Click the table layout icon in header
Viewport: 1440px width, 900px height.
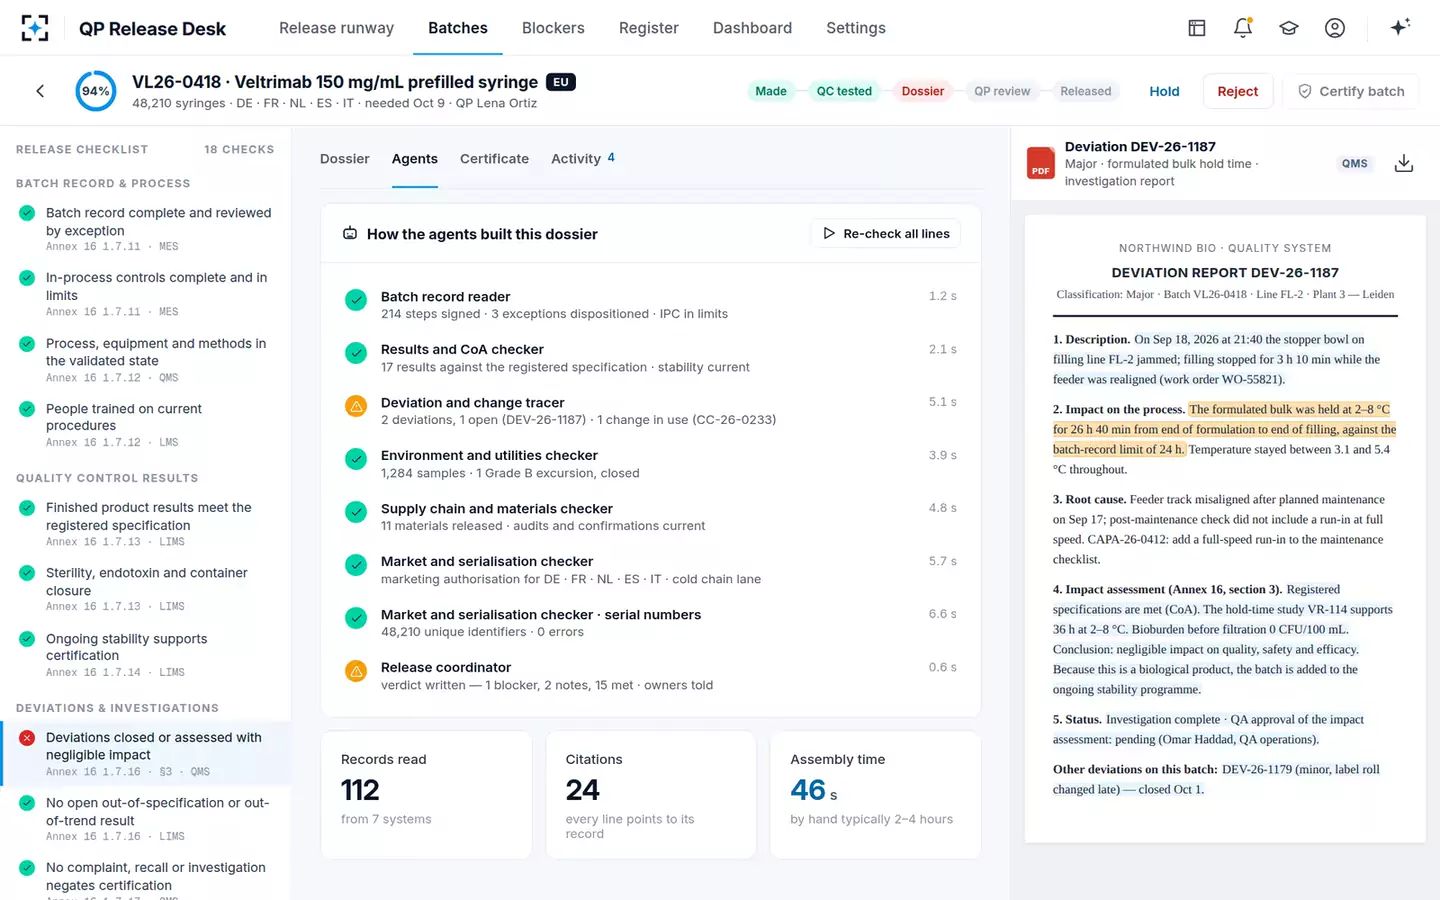pyautogui.click(x=1197, y=28)
